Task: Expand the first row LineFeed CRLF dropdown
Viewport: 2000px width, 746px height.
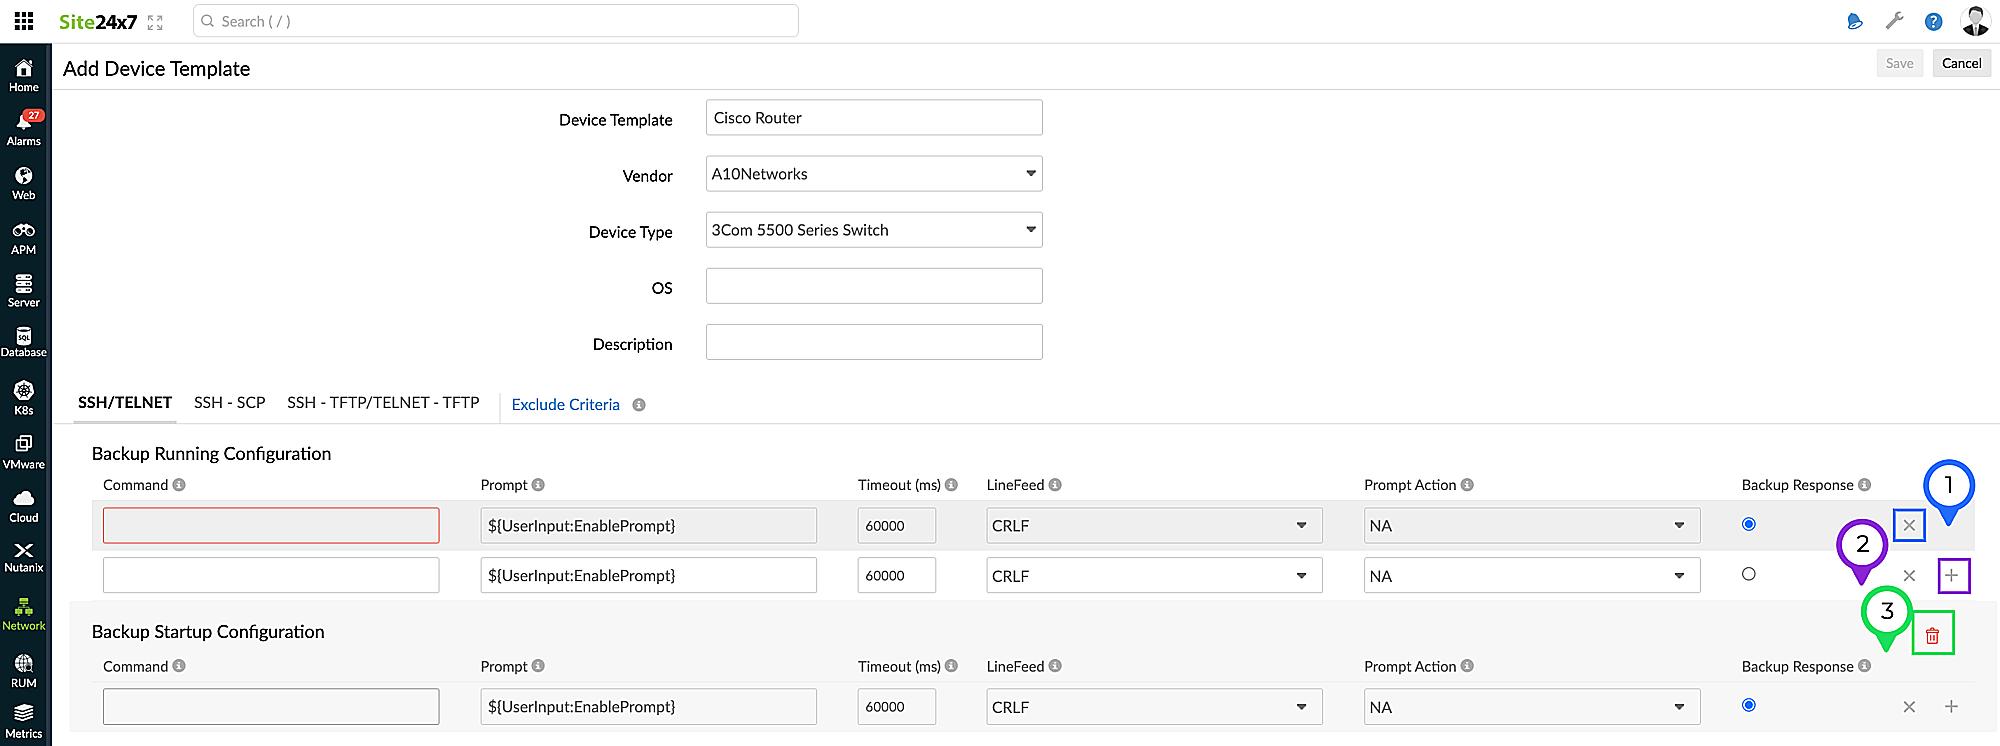Action: coord(1153,526)
